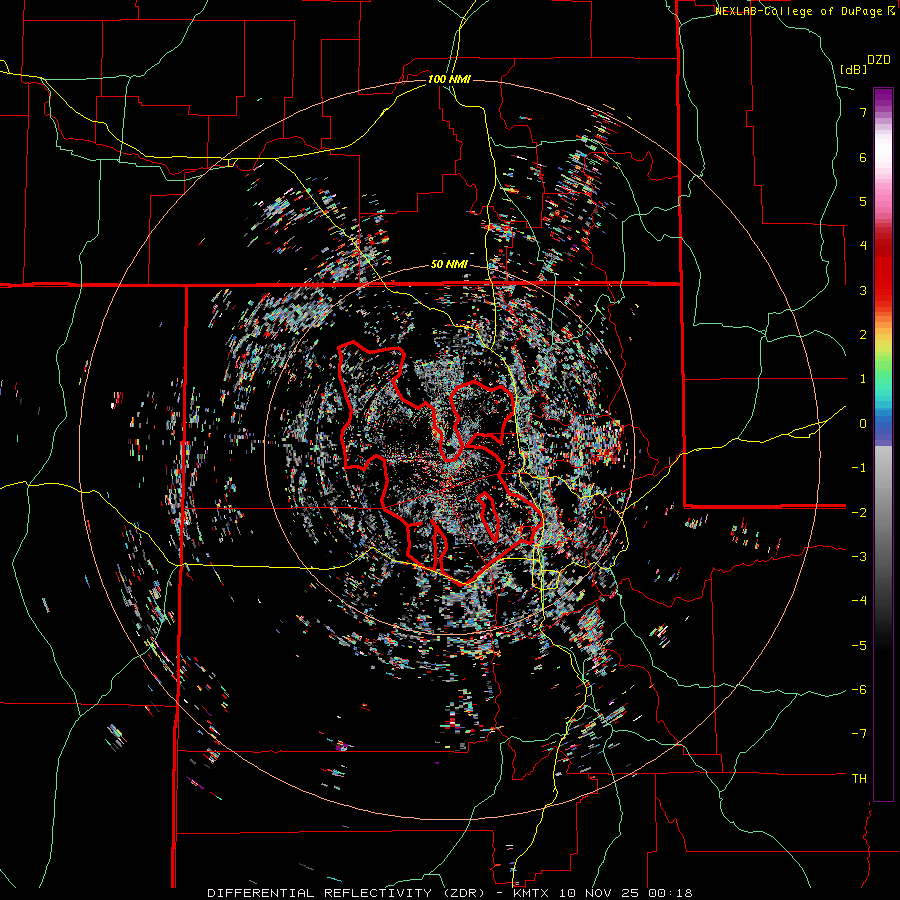Click the -6 value on the legend
This screenshot has width=900, height=900.
(x=859, y=690)
